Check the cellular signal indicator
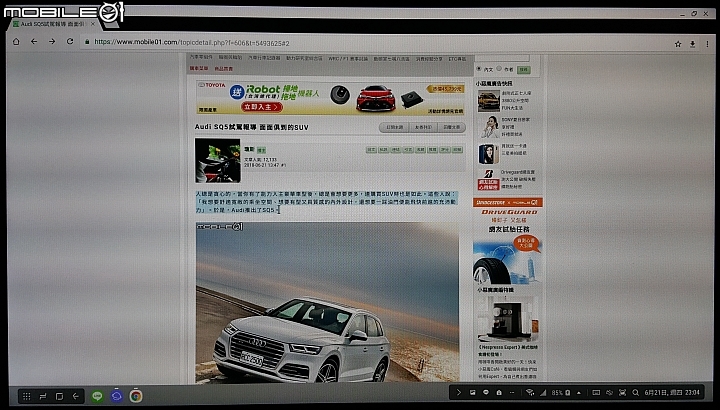The height and width of the screenshot is (410, 720). click(x=543, y=393)
